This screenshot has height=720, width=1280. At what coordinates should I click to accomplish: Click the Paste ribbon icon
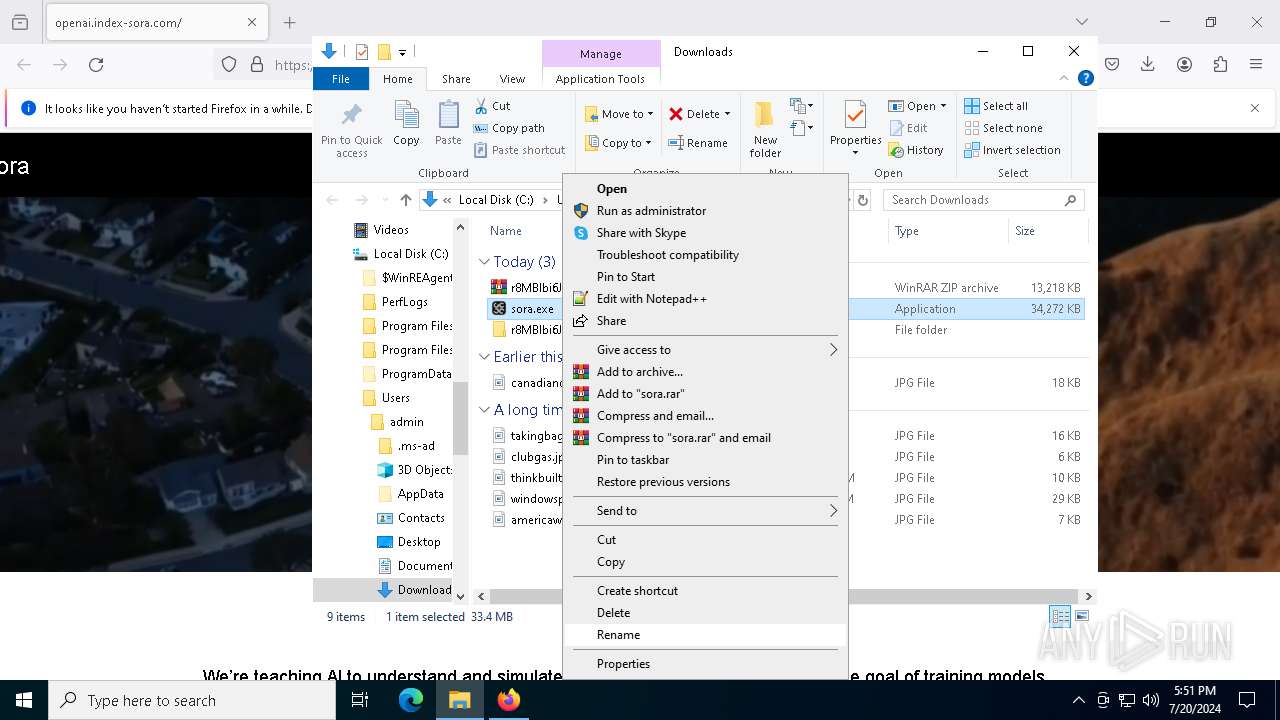448,123
